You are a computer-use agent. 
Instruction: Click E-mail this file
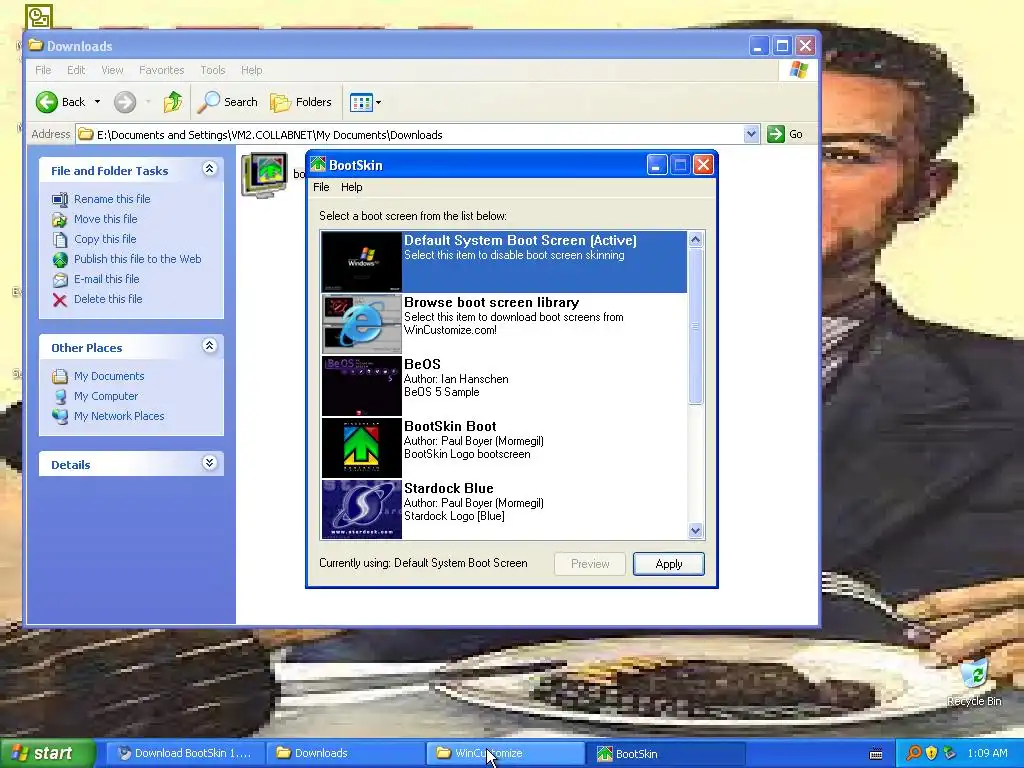pyautogui.click(x=106, y=279)
